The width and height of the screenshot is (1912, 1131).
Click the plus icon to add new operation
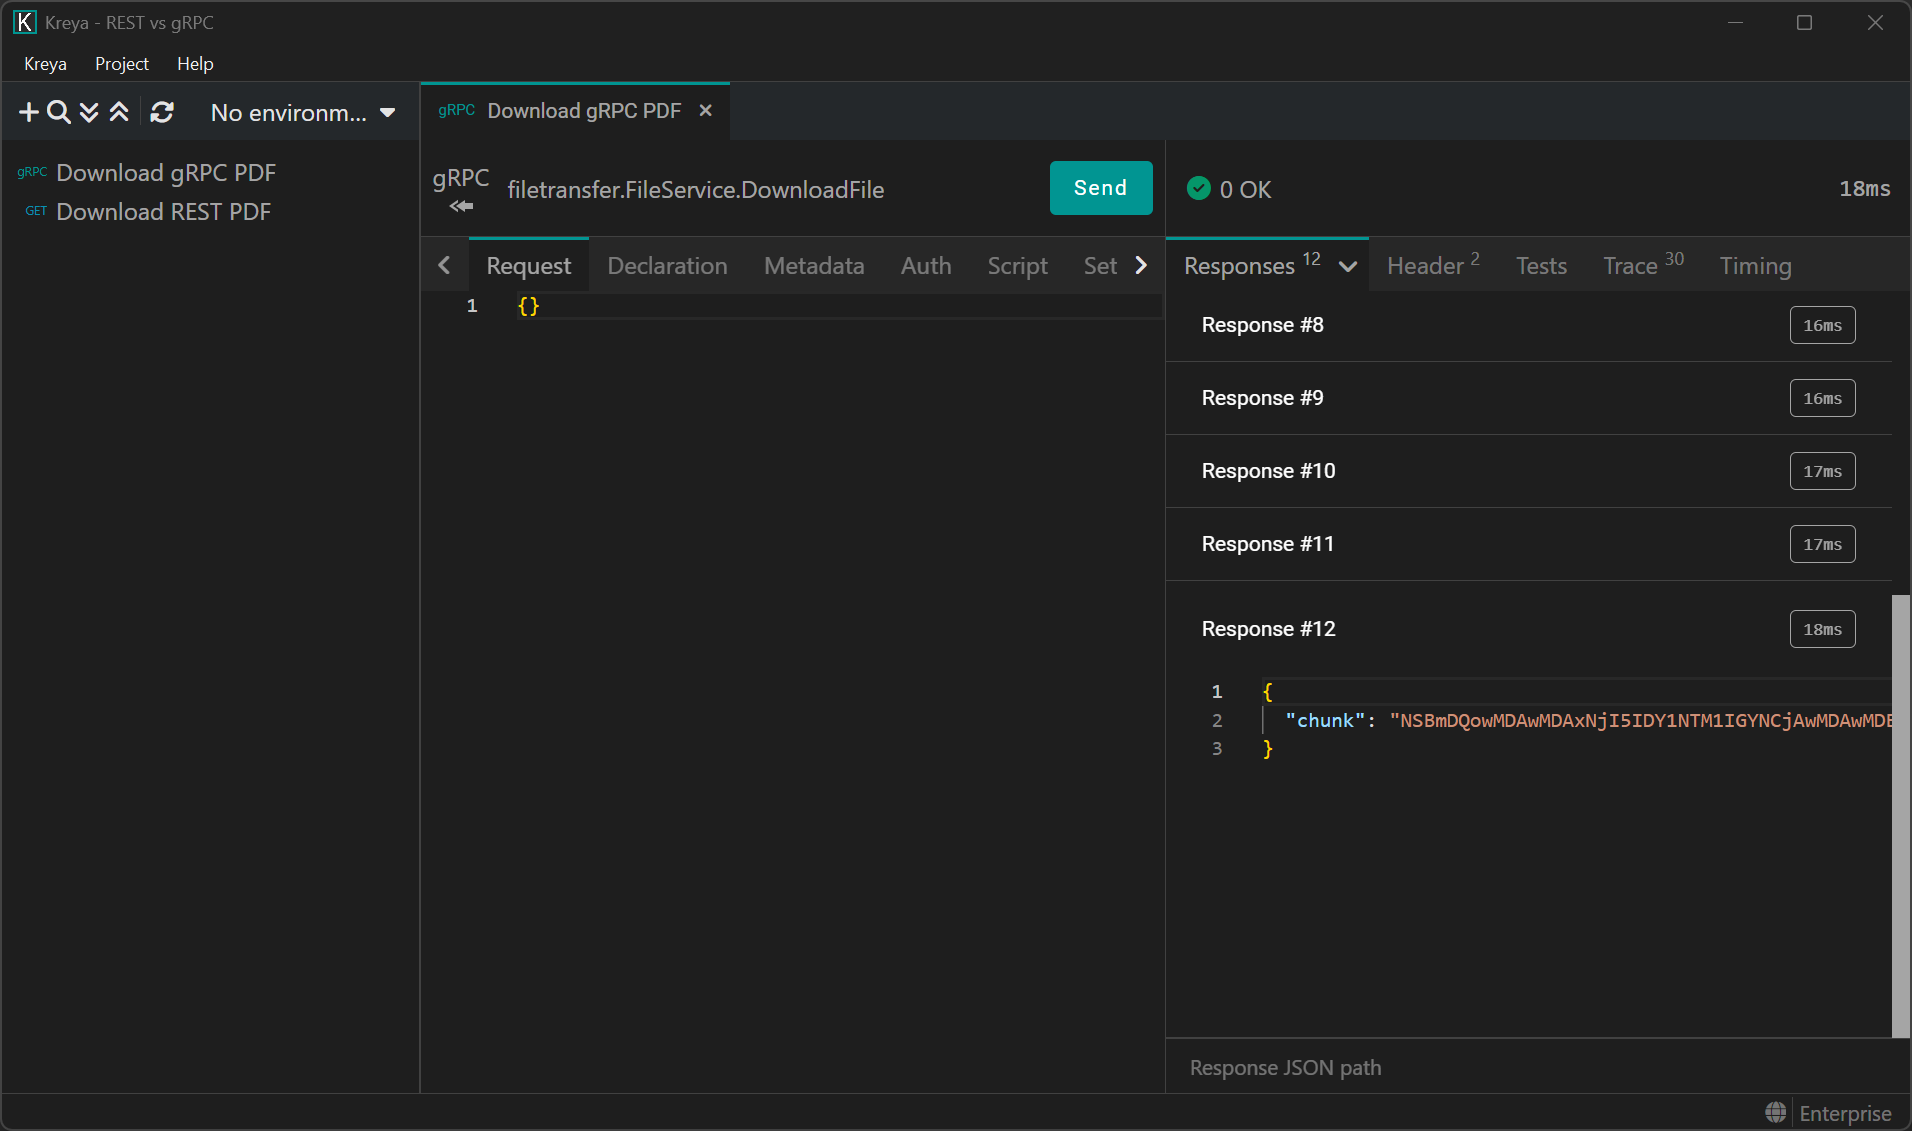pos(29,113)
